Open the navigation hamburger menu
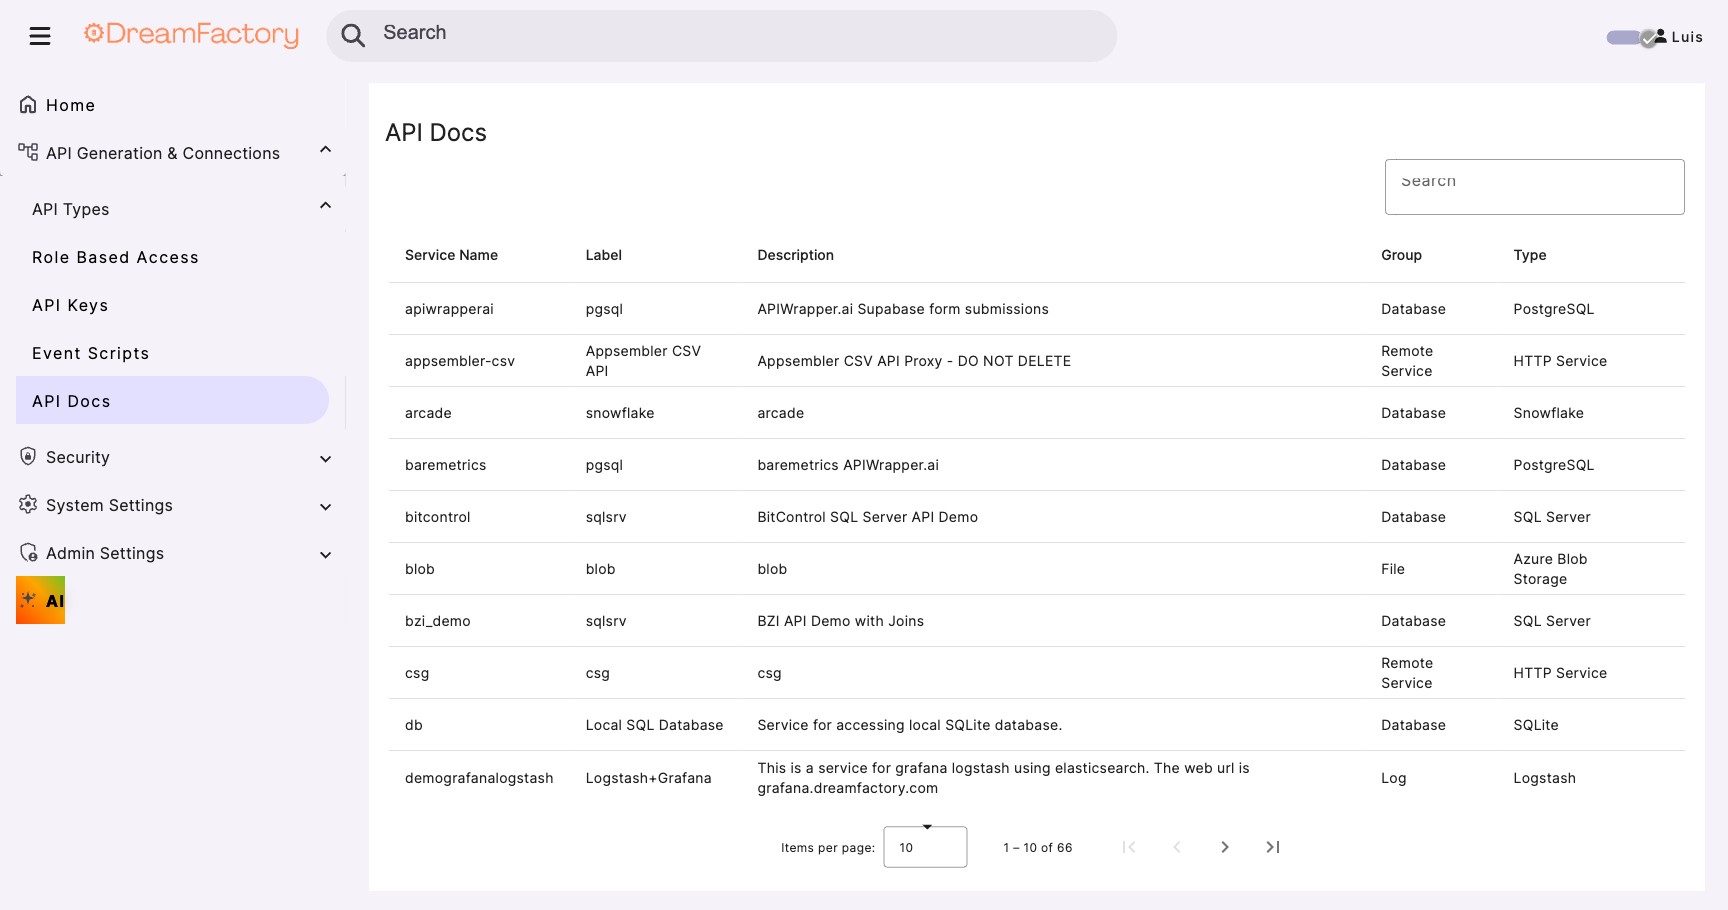 click(40, 35)
